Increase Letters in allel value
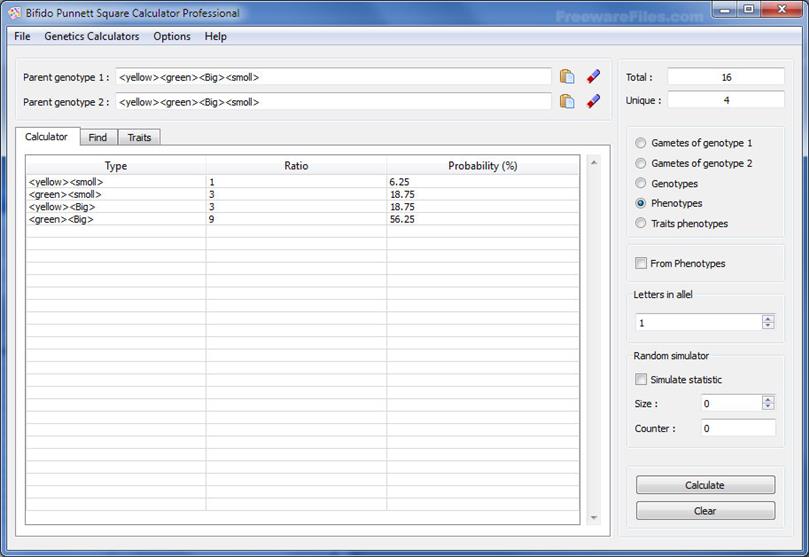 pos(768,319)
